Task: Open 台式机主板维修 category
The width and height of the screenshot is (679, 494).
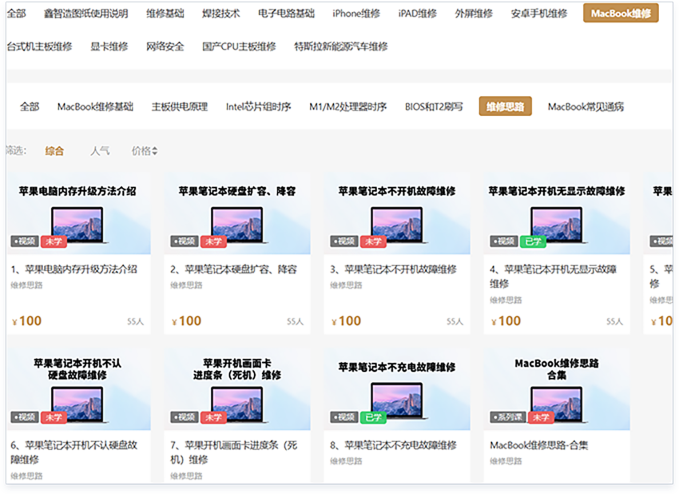Action: click(39, 46)
